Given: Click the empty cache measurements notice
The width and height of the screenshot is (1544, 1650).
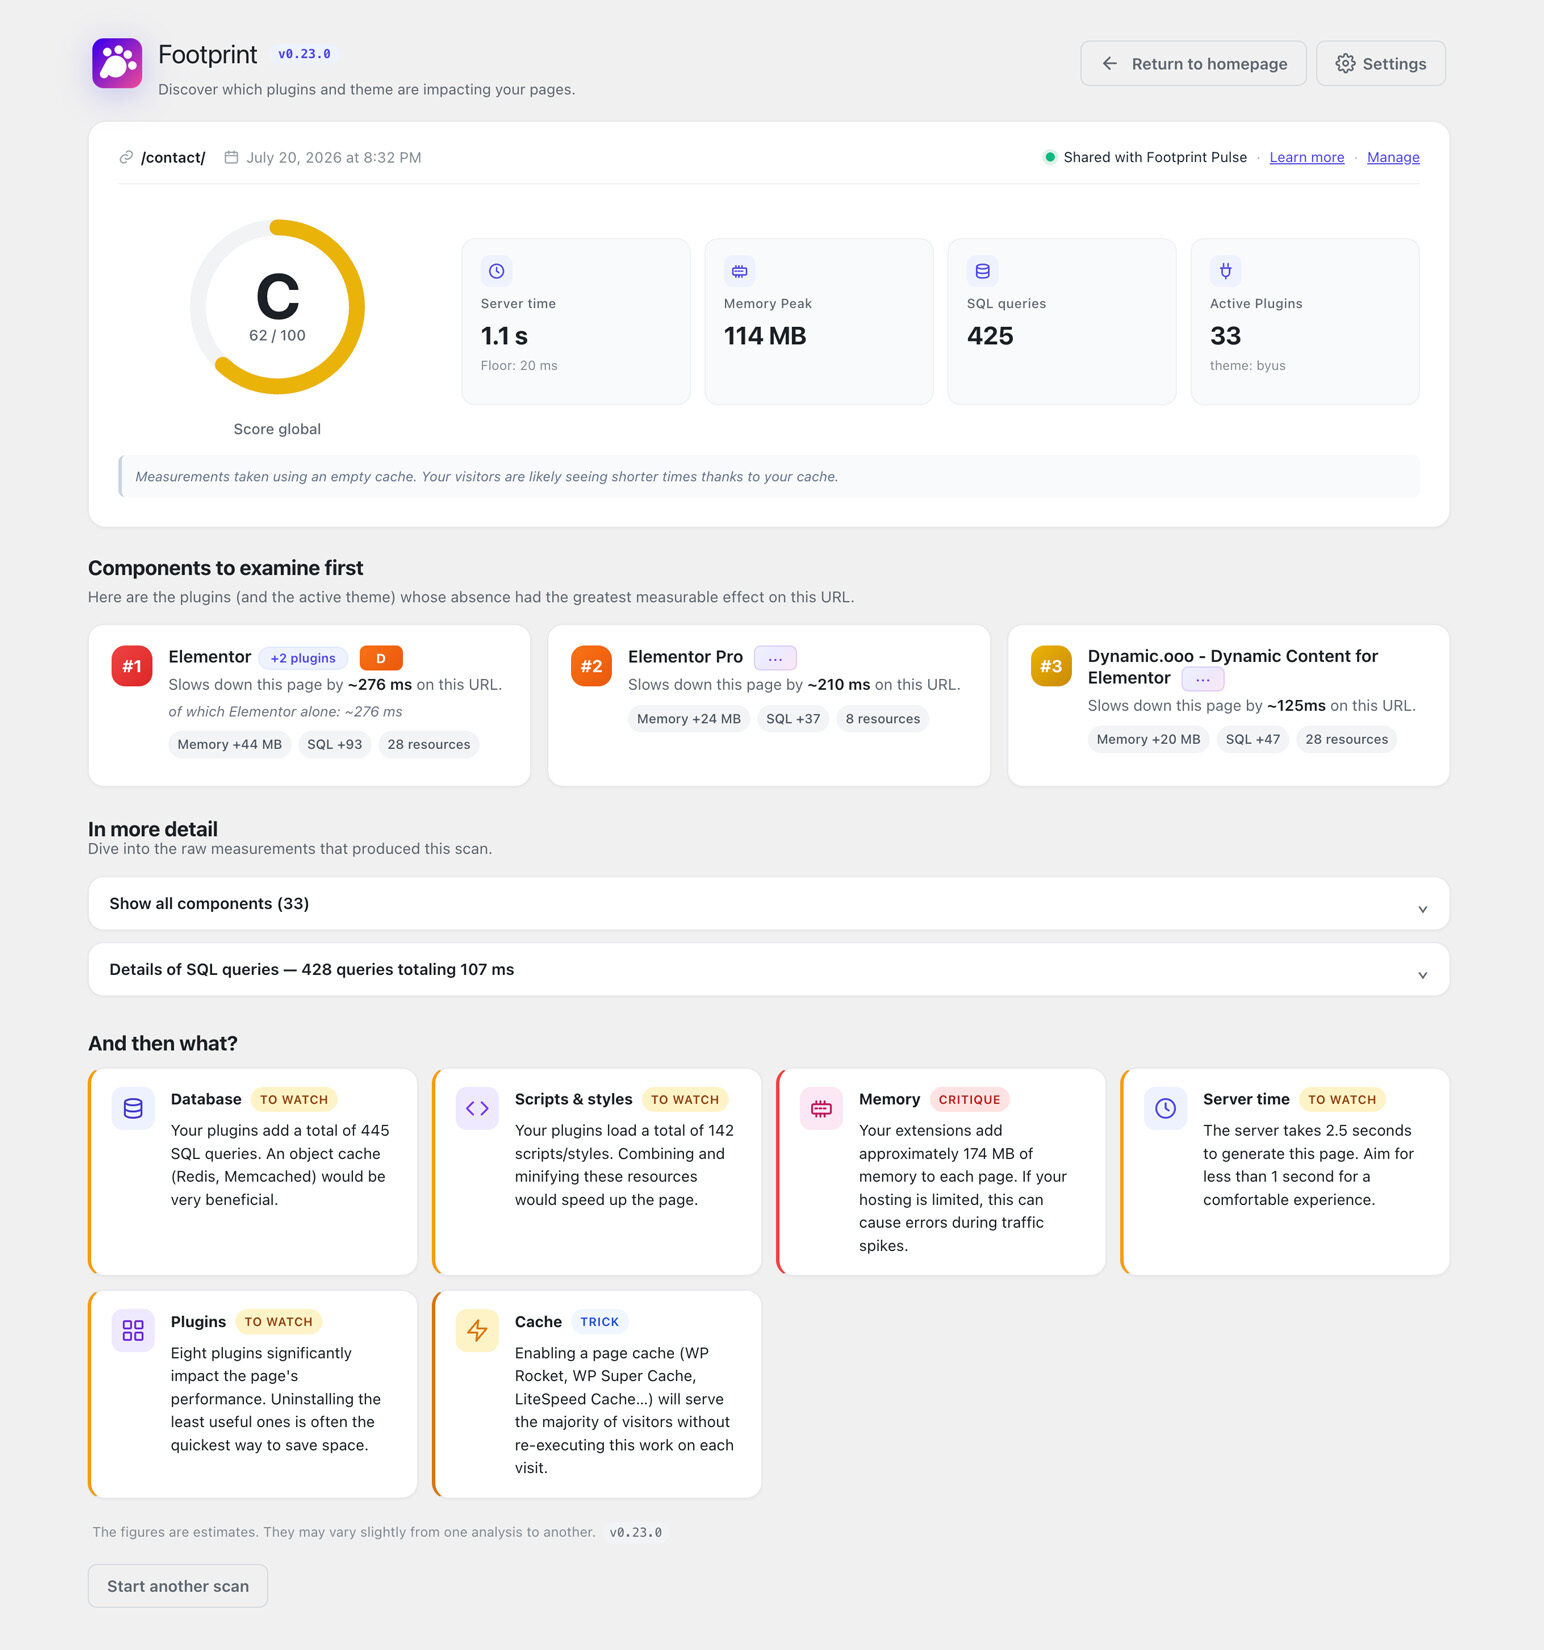Looking at the screenshot, I should click(x=769, y=476).
